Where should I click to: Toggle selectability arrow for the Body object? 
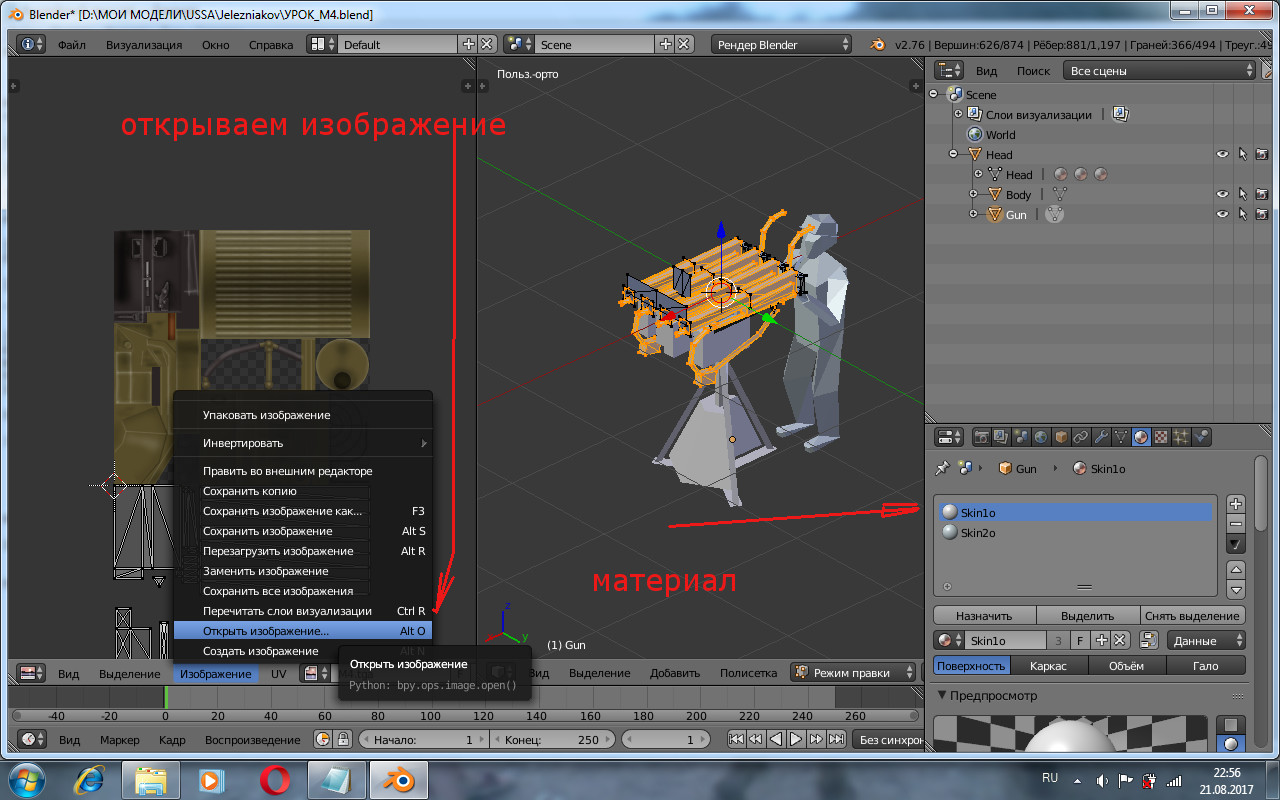1242,194
